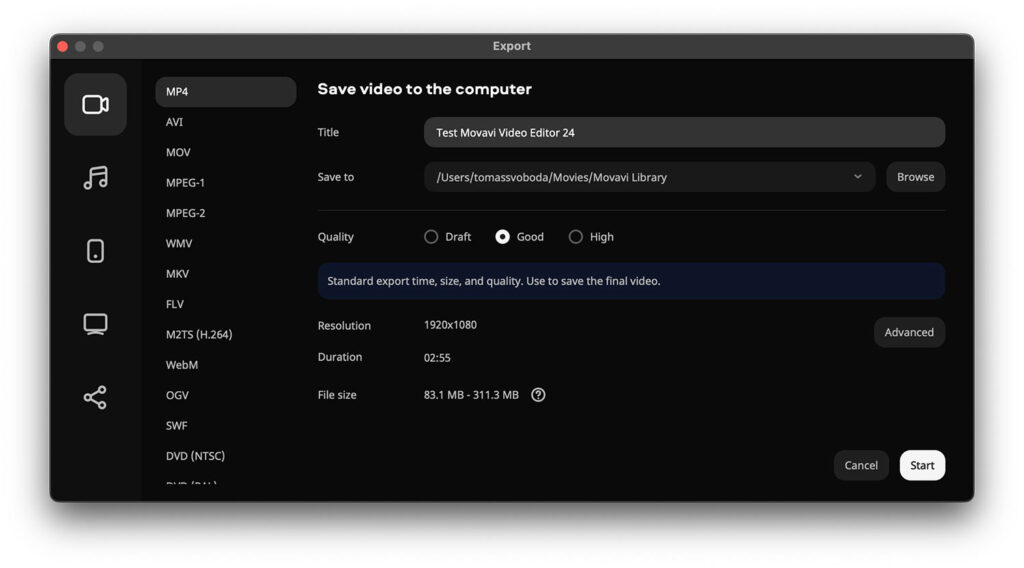Expand the Save to path dropdown arrow

click(x=857, y=177)
